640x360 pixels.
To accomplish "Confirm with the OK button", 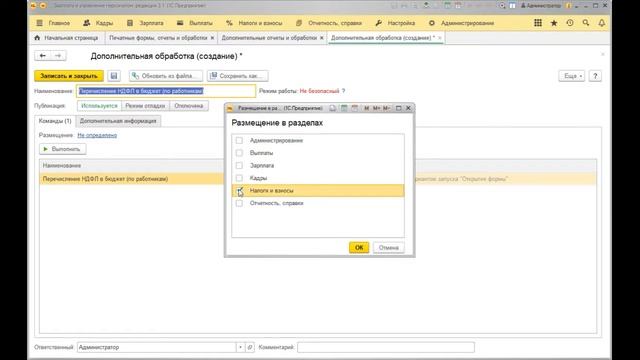I will (359, 247).
